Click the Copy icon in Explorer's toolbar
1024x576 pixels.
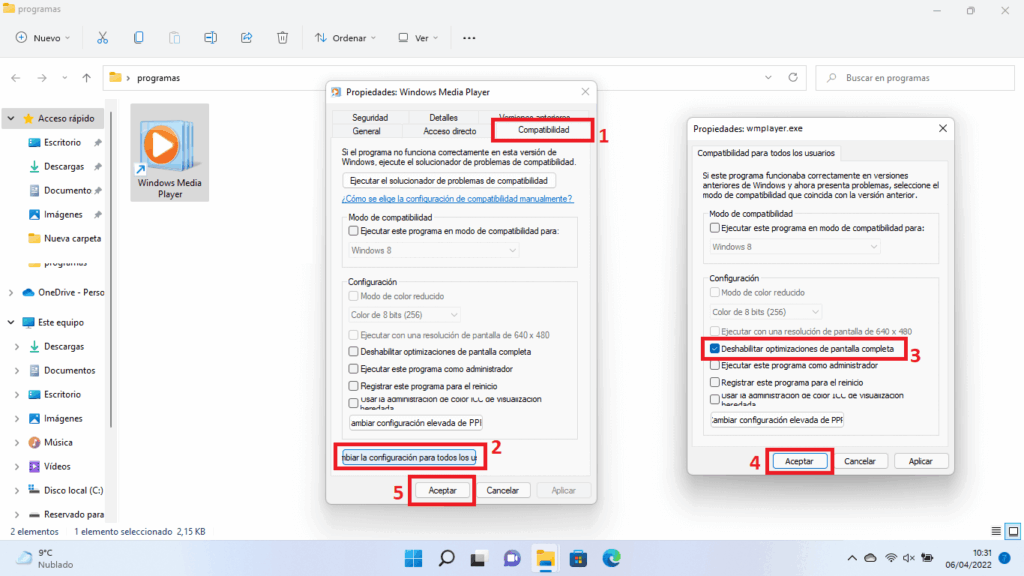(137, 37)
